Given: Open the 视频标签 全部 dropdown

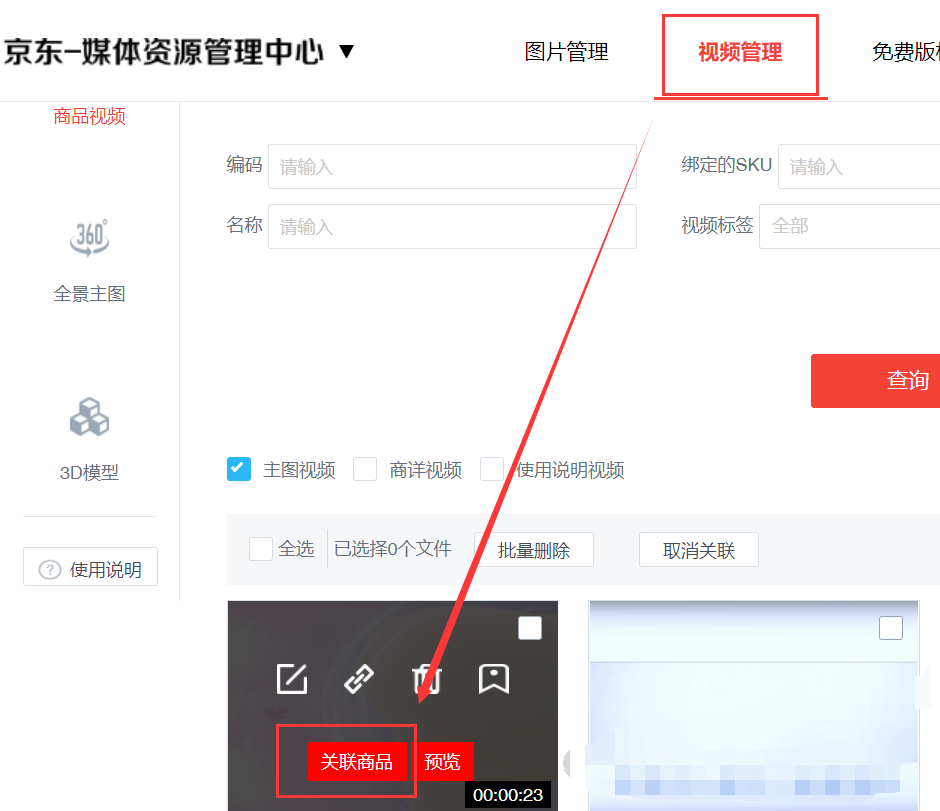Looking at the screenshot, I should pos(849,226).
